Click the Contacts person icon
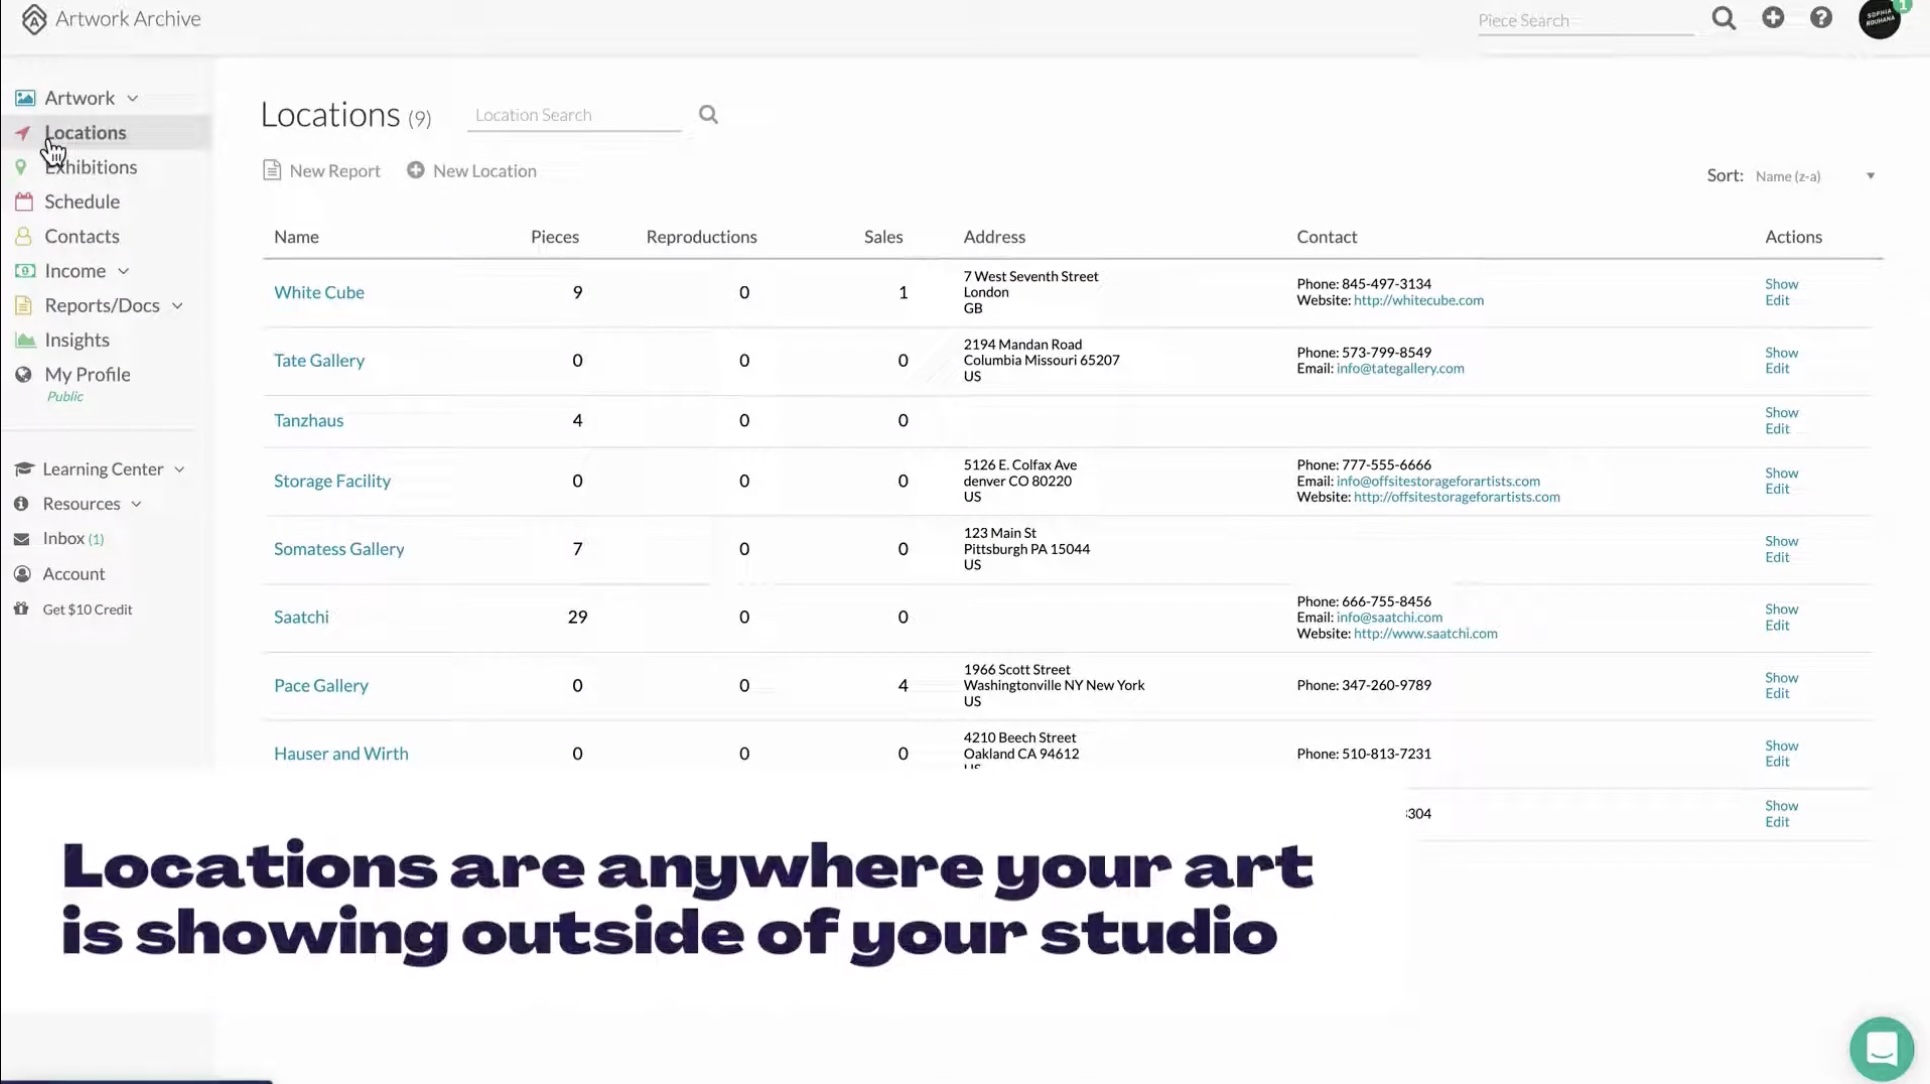1930x1084 pixels. point(23,236)
